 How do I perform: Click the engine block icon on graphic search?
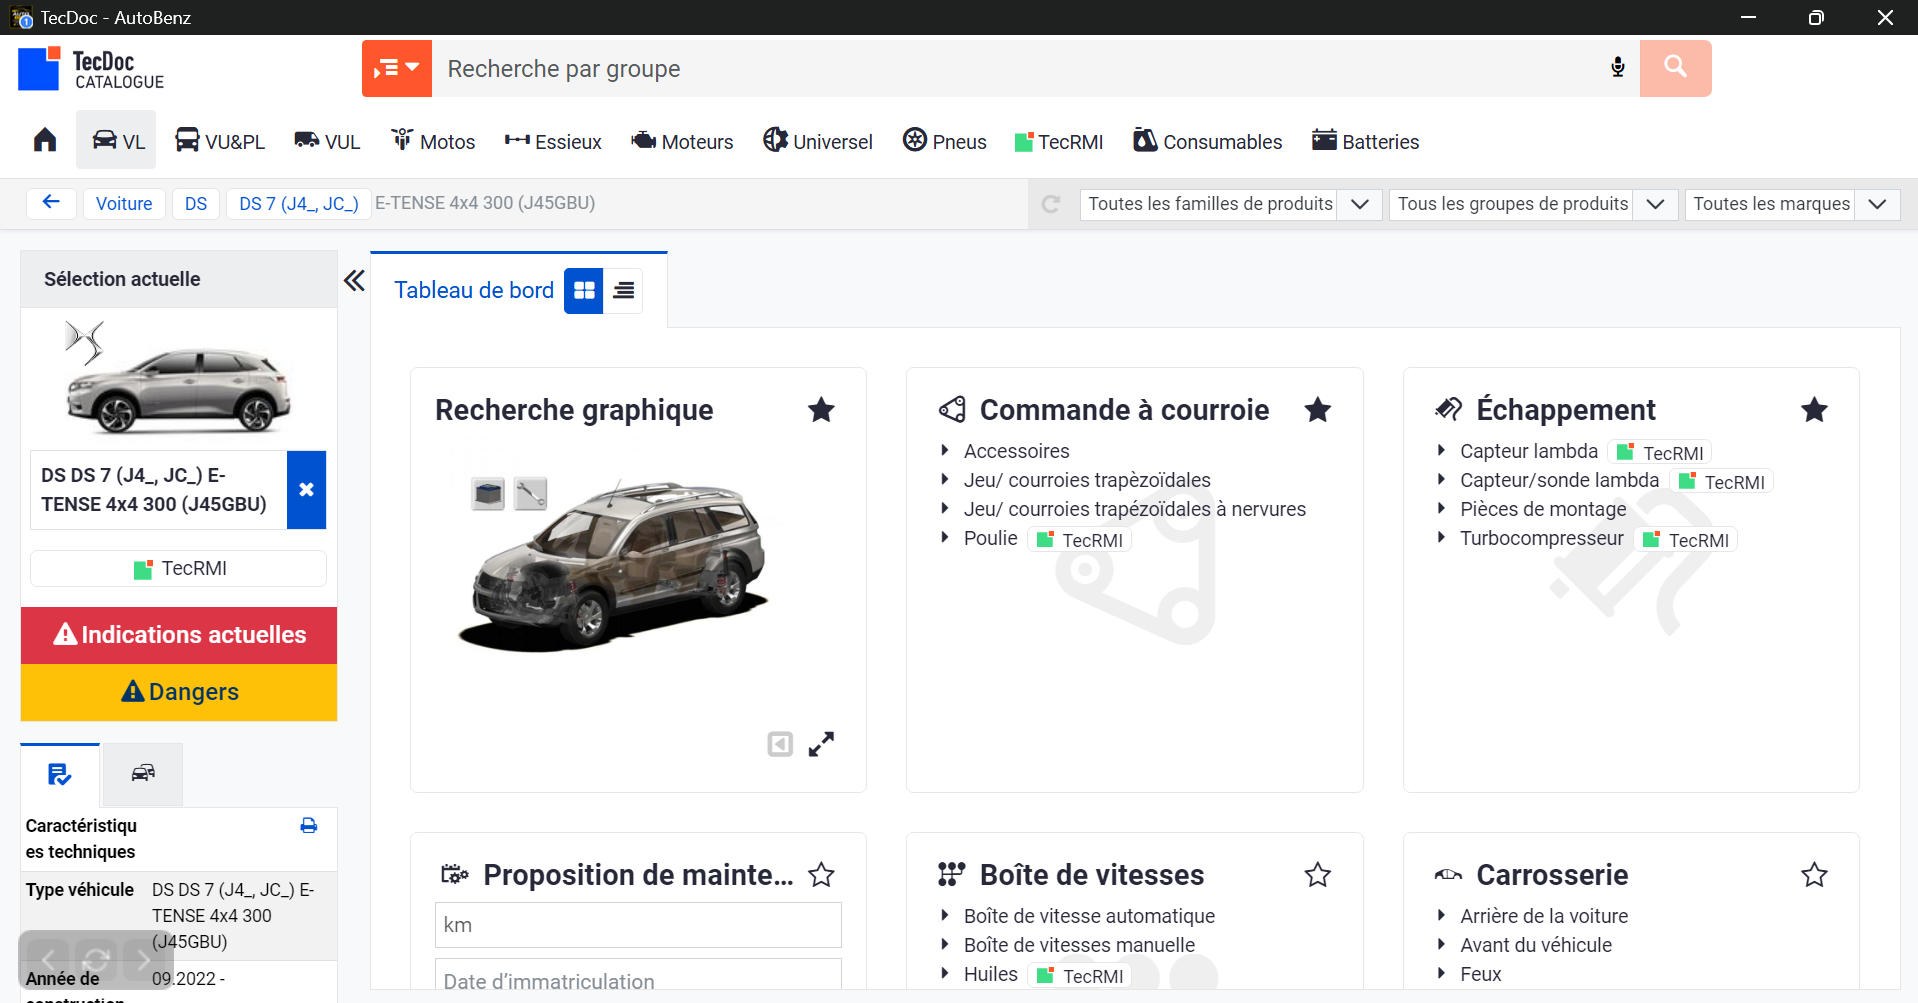[488, 493]
